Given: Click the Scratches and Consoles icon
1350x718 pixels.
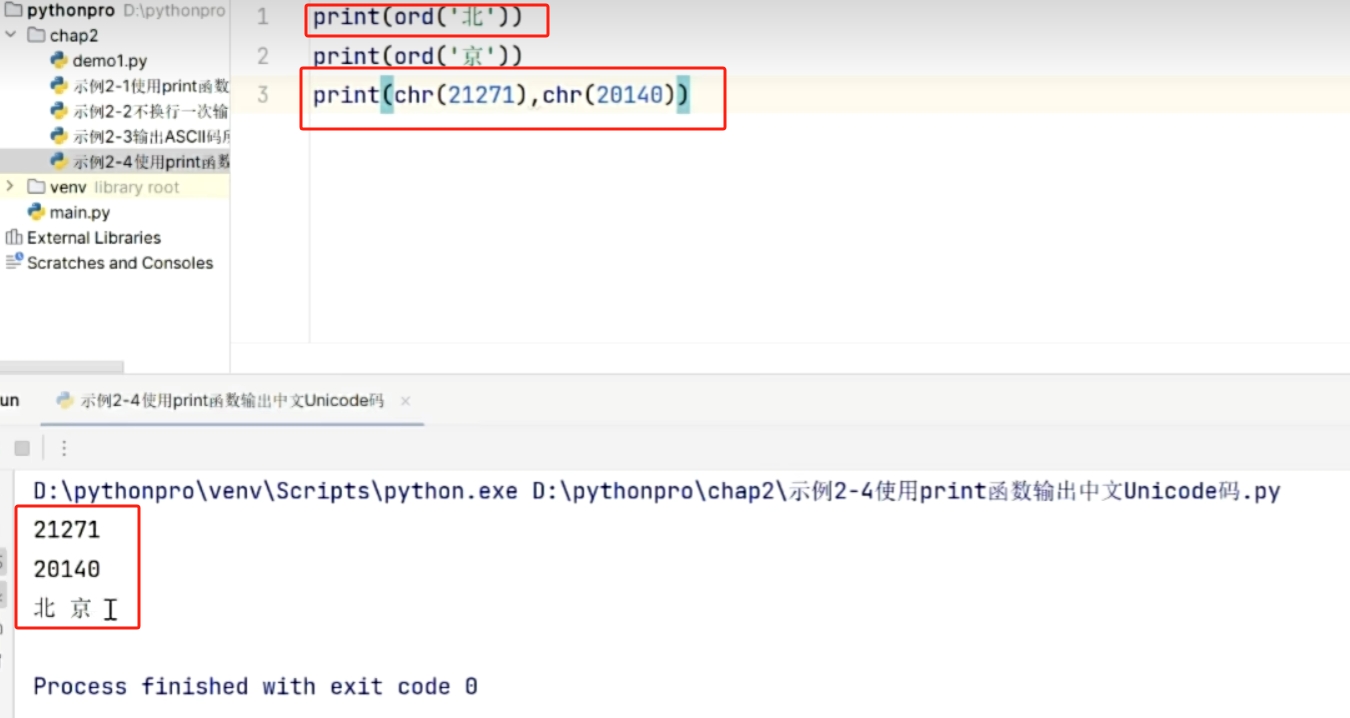Looking at the screenshot, I should click(14, 262).
